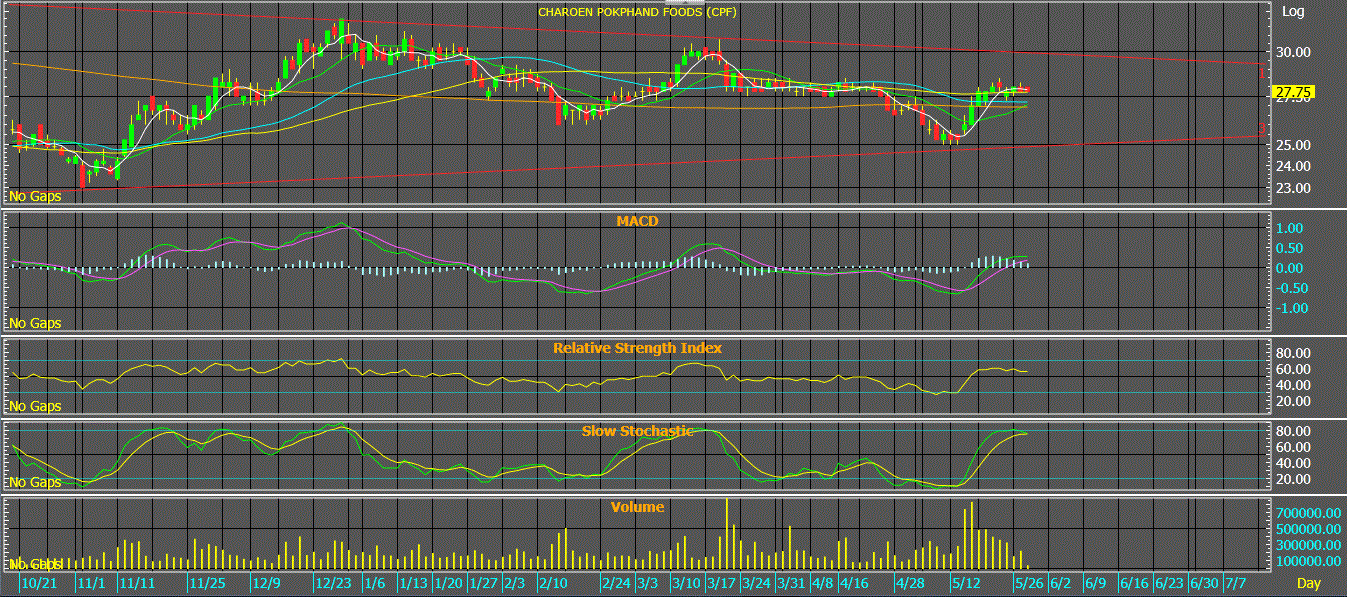Viewport: 1347px width, 597px height.
Task: Select the 3/17 date marker
Action: tap(720, 583)
